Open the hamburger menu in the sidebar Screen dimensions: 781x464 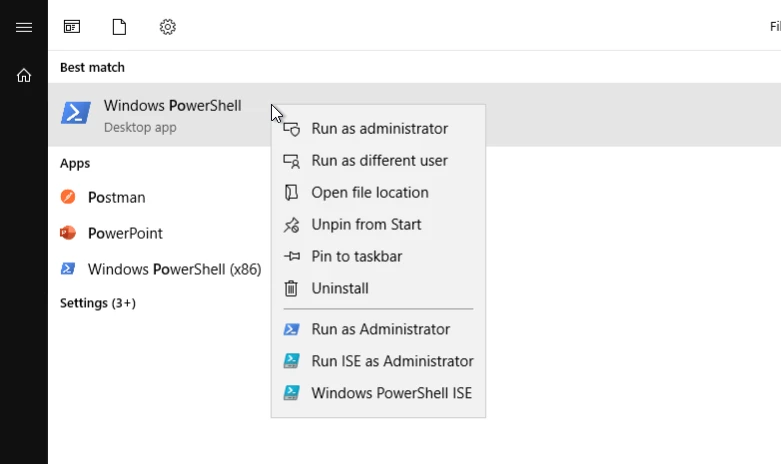tap(23, 27)
